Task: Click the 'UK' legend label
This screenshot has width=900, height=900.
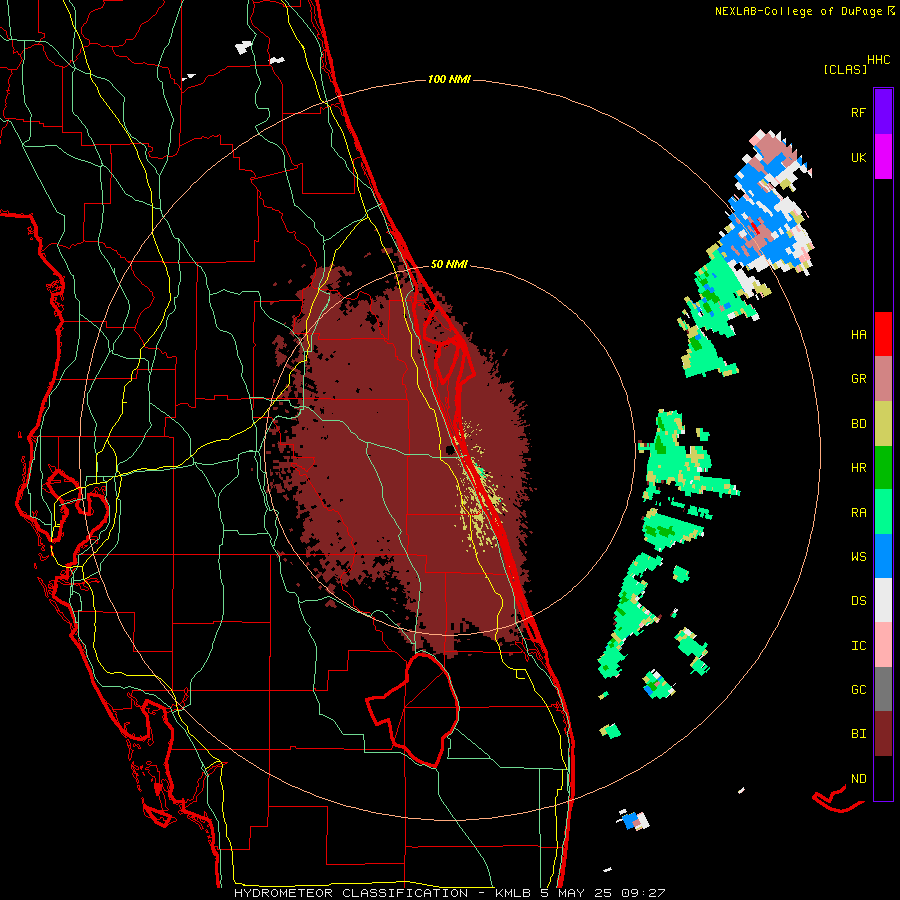Action: pos(858,157)
